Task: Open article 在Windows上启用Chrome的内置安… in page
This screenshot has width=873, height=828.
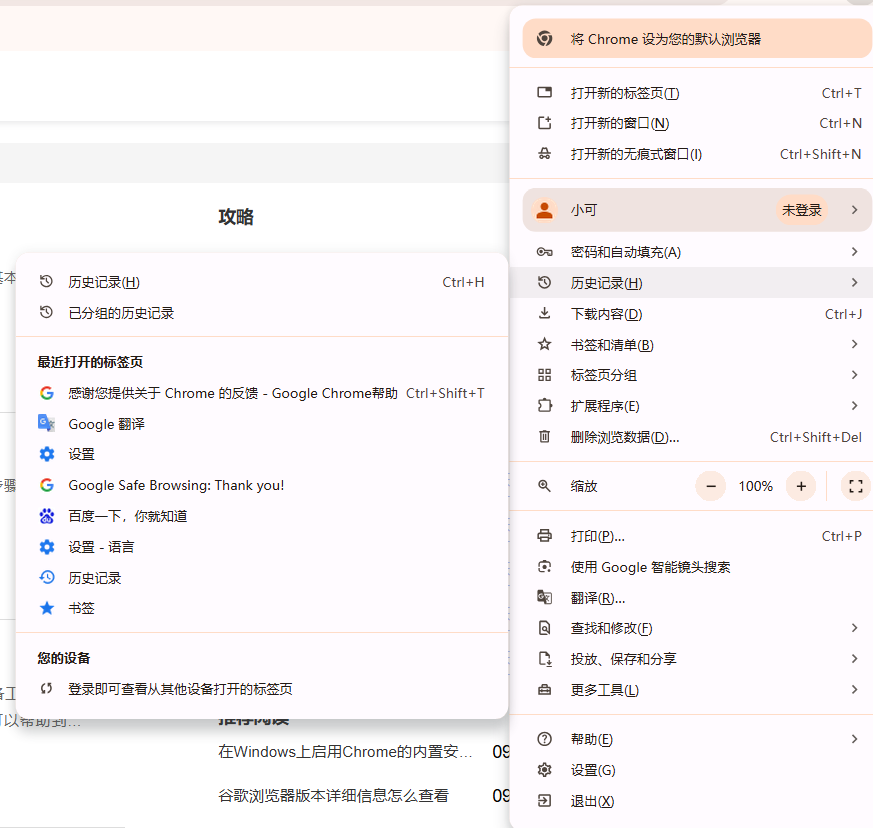Action: click(345, 752)
